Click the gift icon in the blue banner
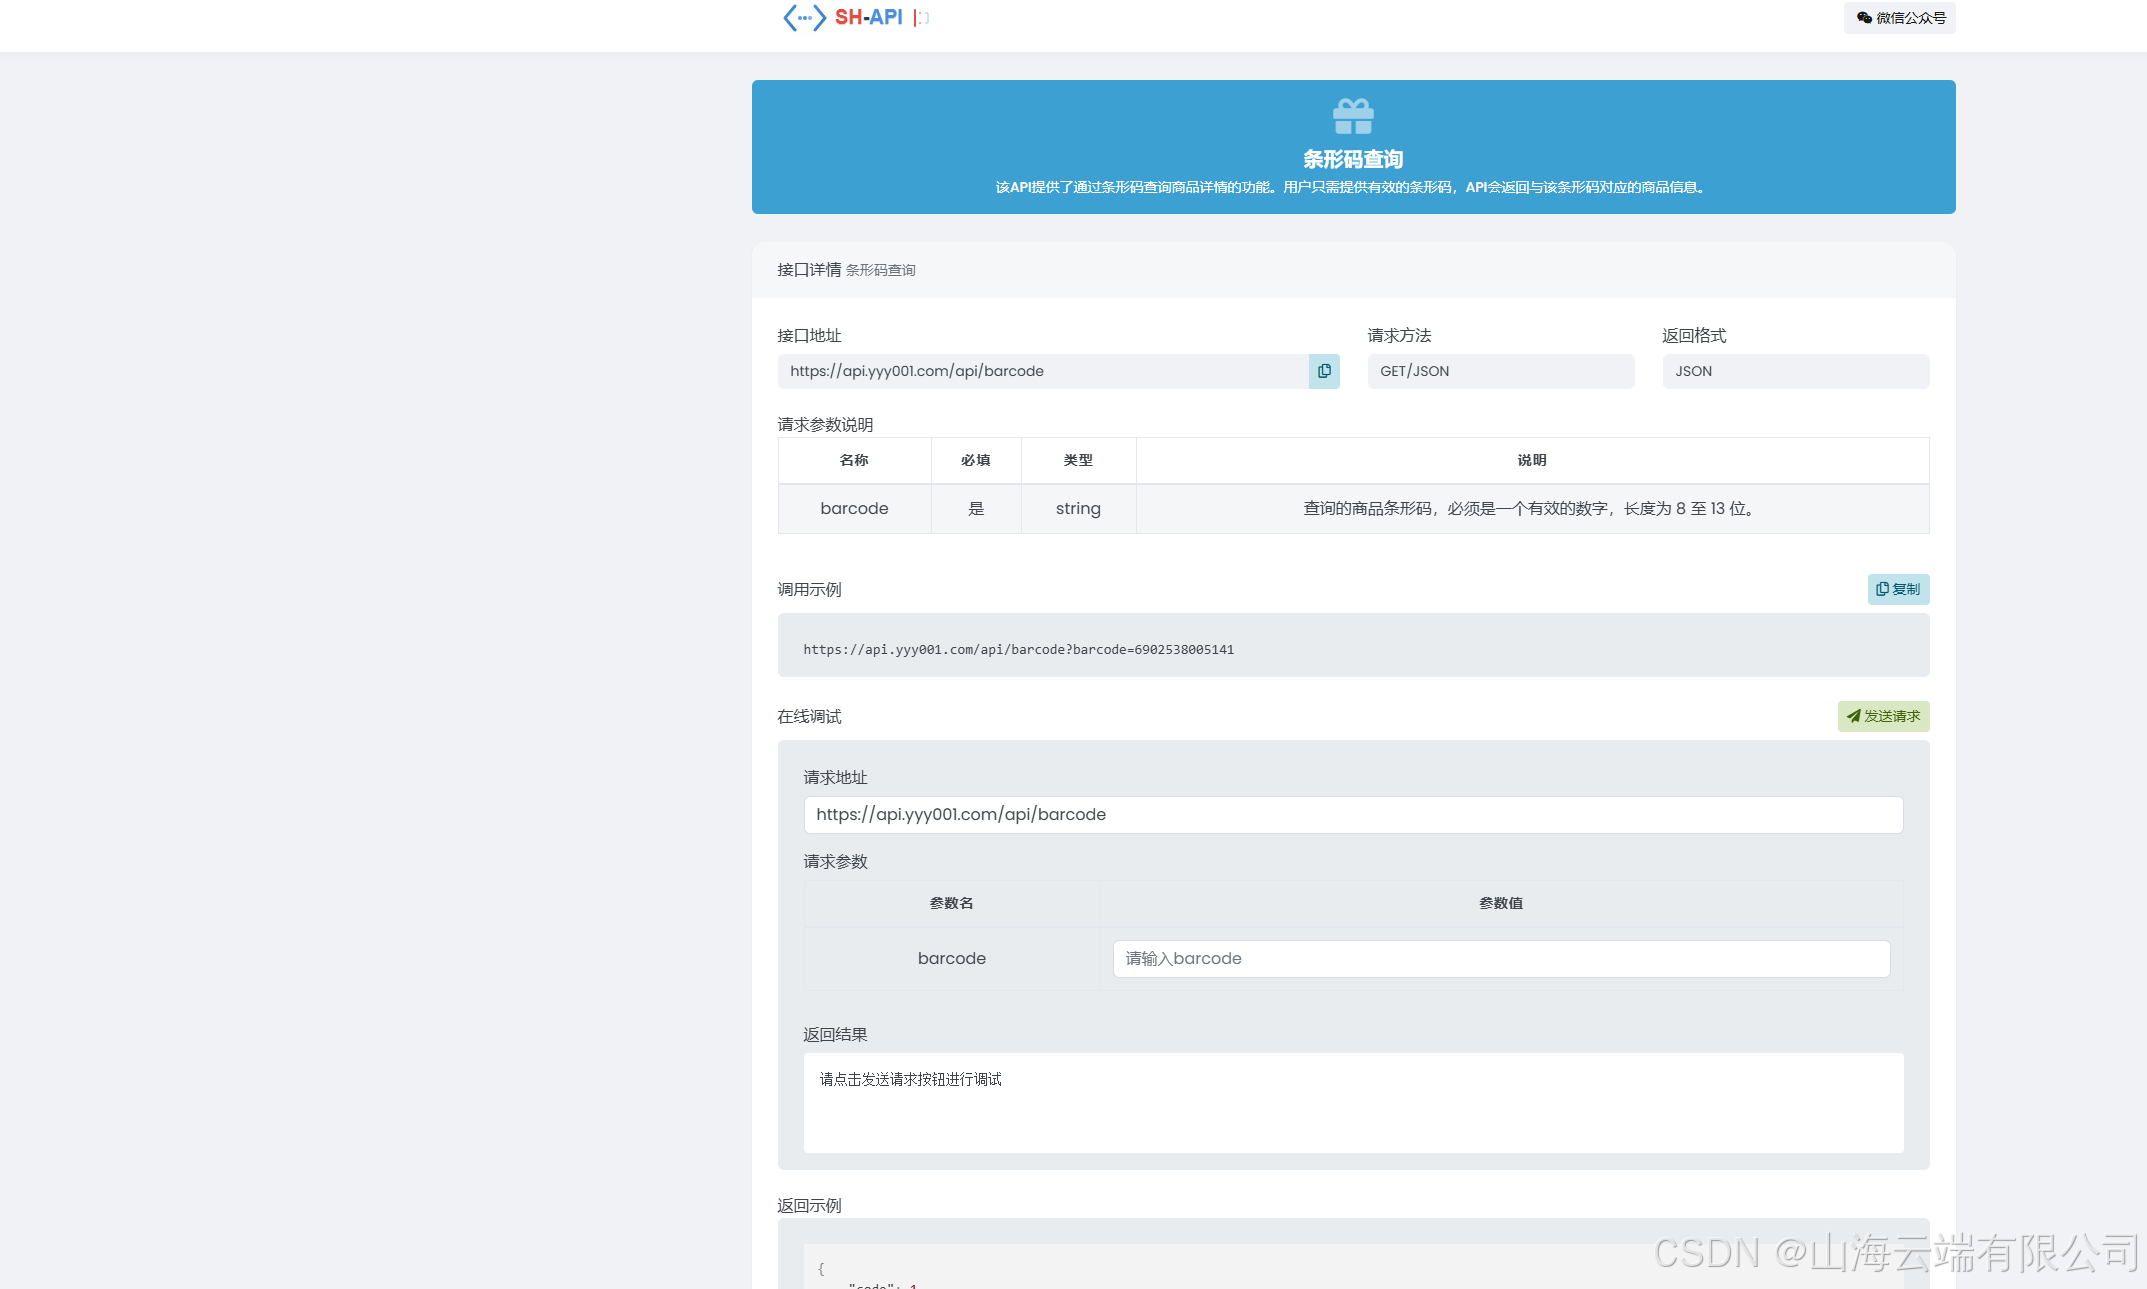This screenshot has width=2147, height=1289. [x=1353, y=116]
